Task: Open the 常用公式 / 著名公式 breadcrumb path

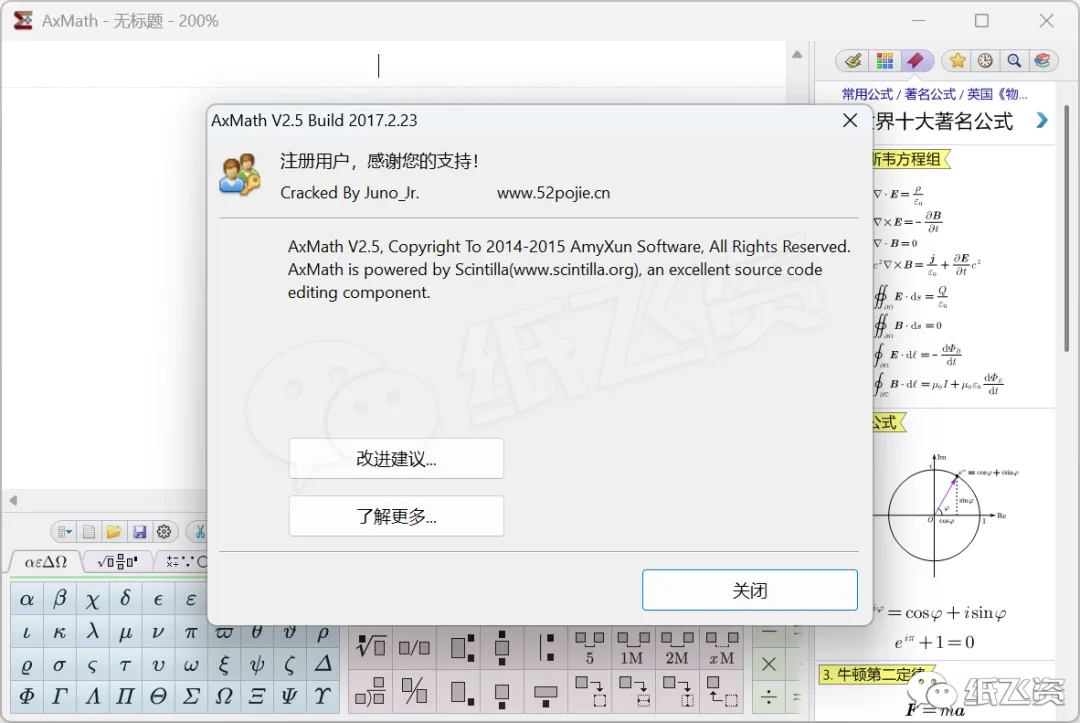Action: coord(934,94)
